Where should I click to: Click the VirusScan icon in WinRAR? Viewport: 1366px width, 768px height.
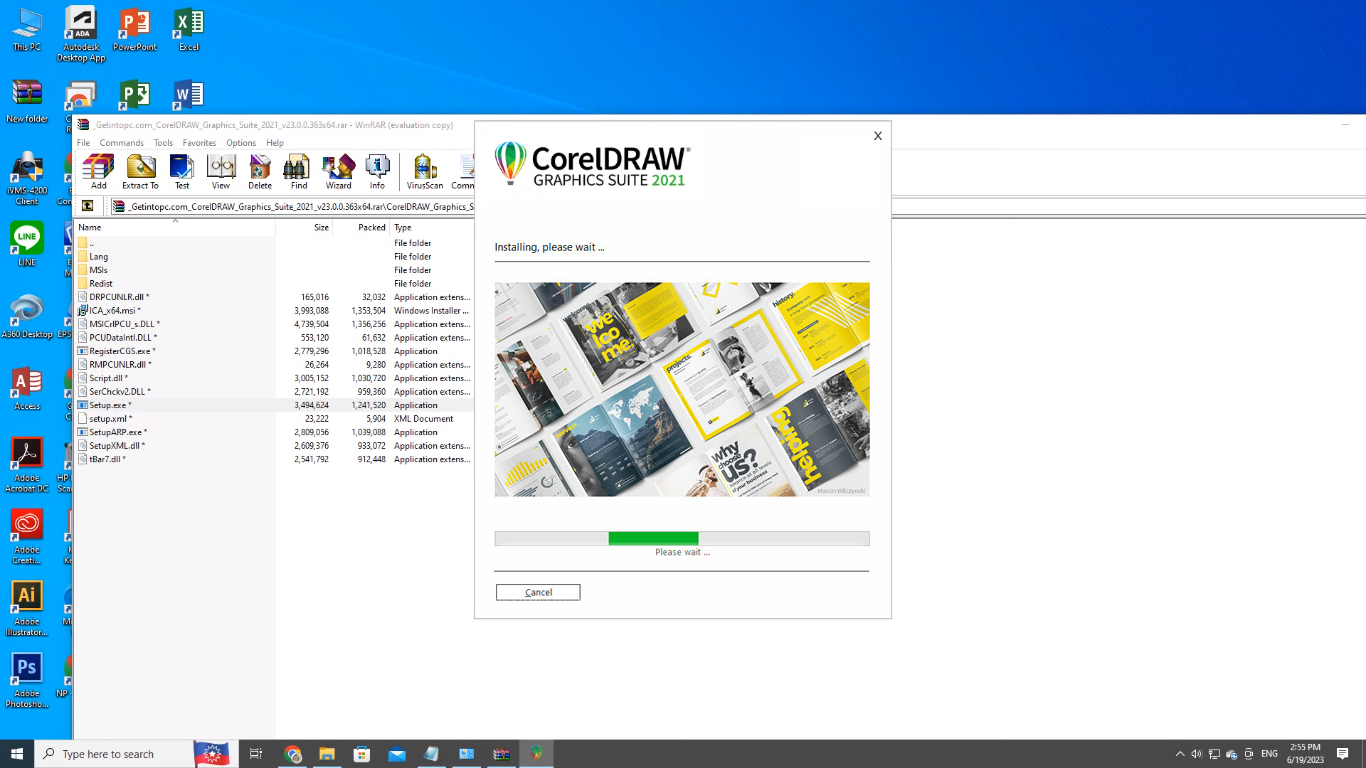tap(425, 171)
